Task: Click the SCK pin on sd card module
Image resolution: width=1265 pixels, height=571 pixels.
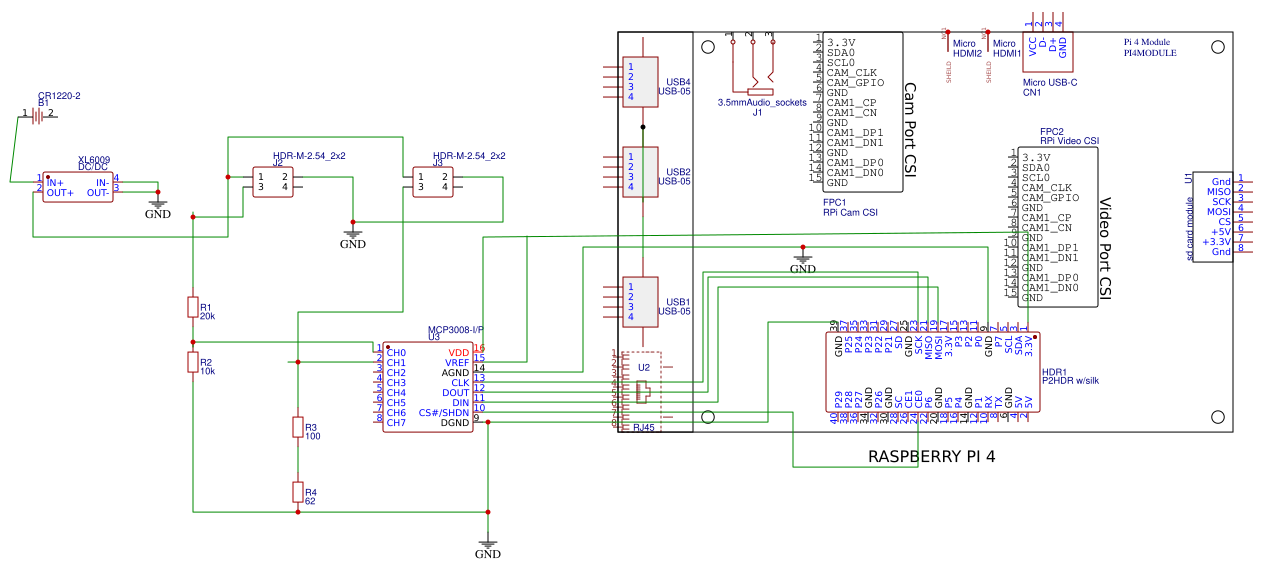Action: 1222,201
